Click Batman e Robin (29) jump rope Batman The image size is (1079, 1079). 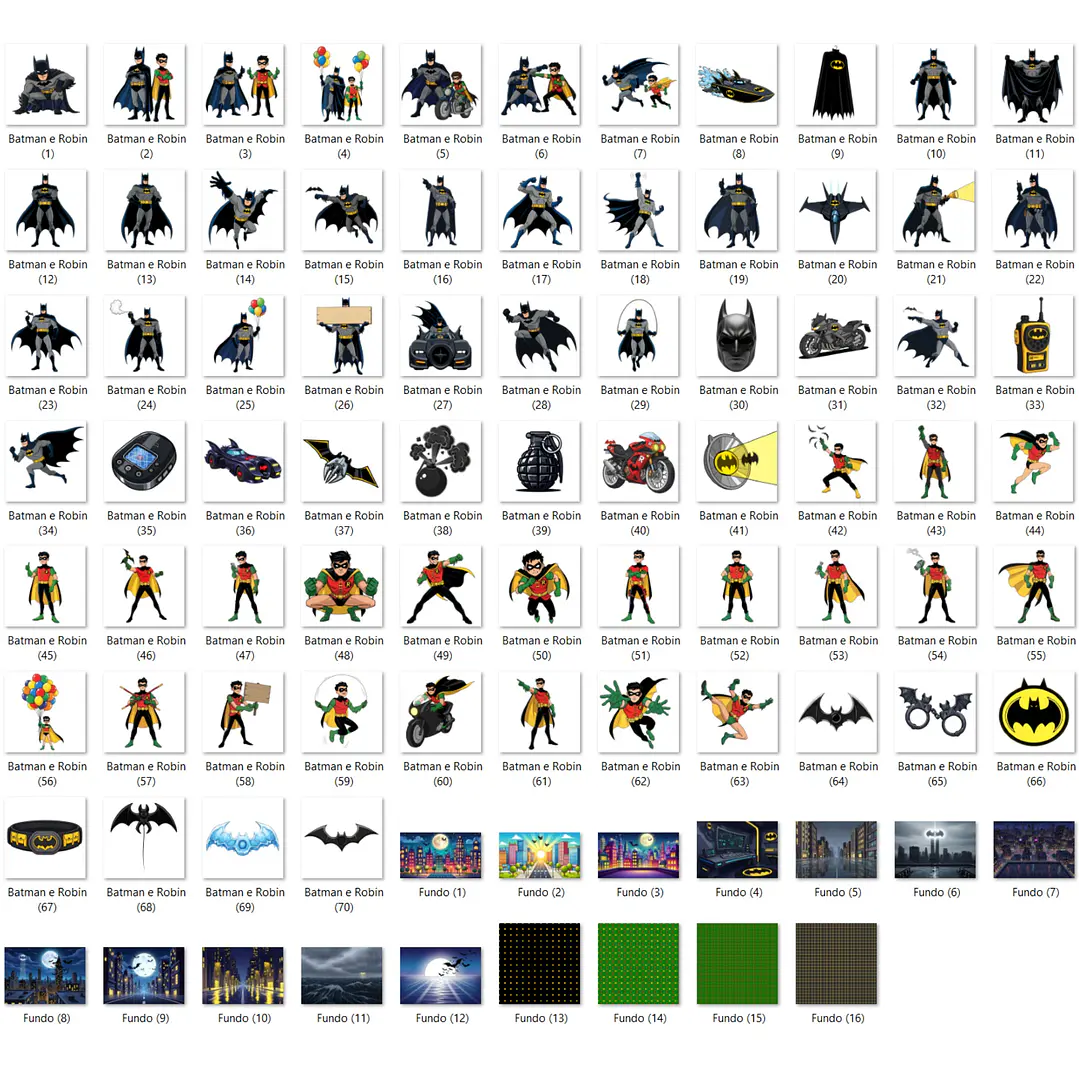639,336
